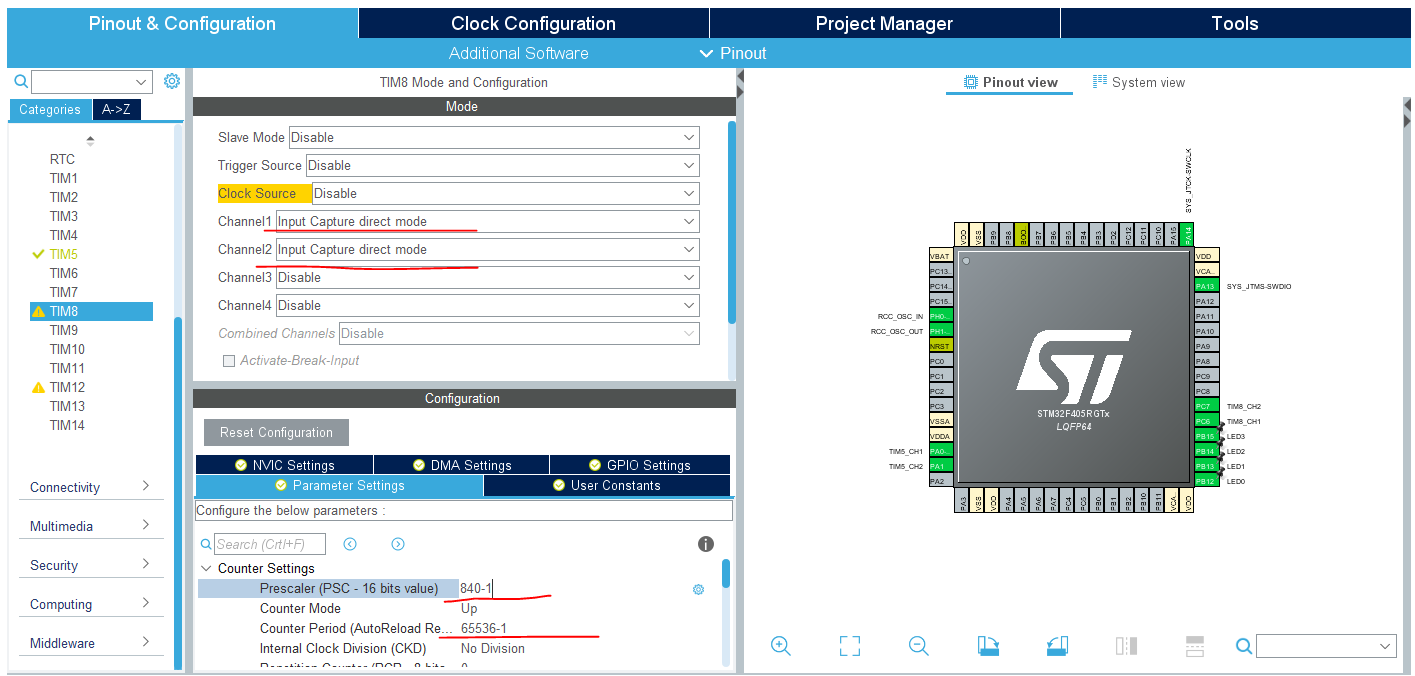Image resolution: width=1415 pixels, height=676 pixels.
Task: Open the Tools tab
Action: (1234, 23)
